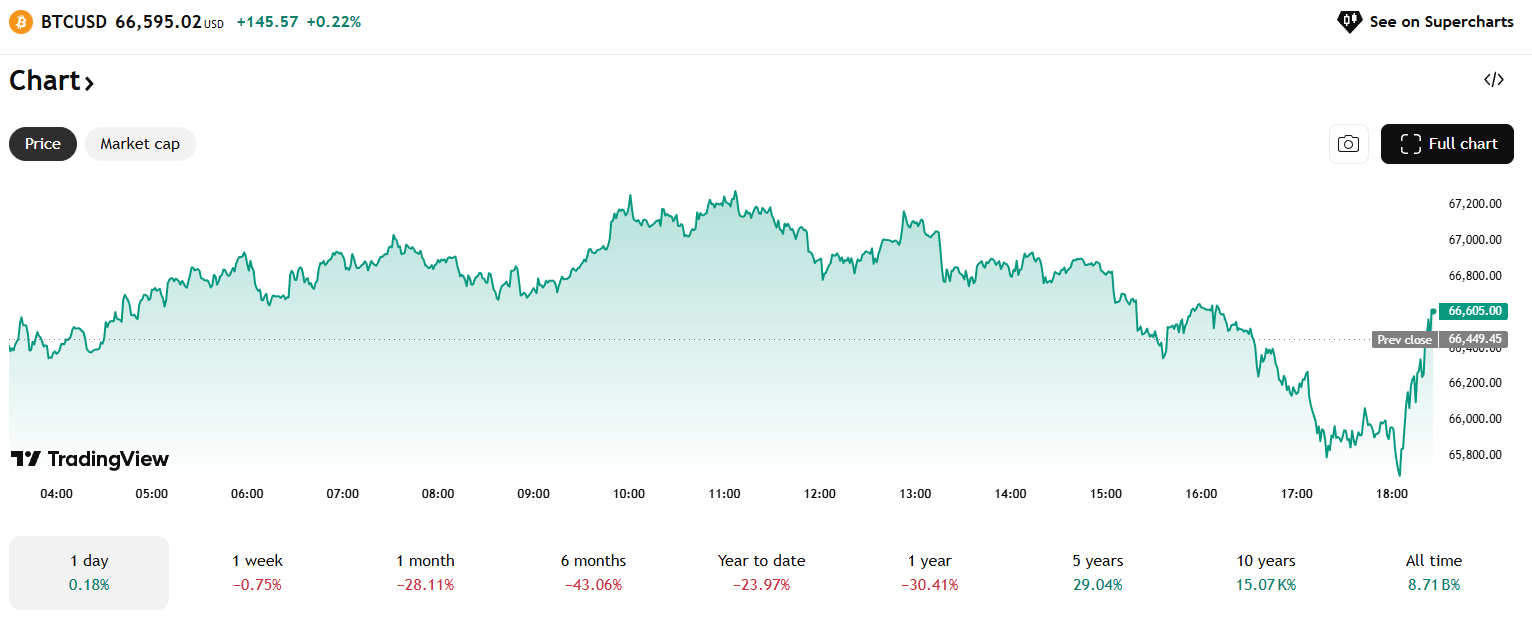This screenshot has width=1532, height=630.
Task: Click the Supercharts candlestick icon
Action: pos(1349,21)
